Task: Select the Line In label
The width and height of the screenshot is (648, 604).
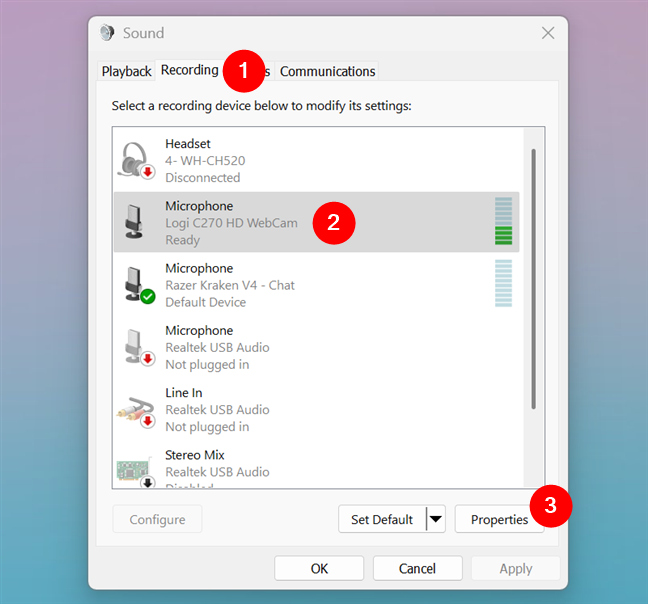Action: point(183,392)
